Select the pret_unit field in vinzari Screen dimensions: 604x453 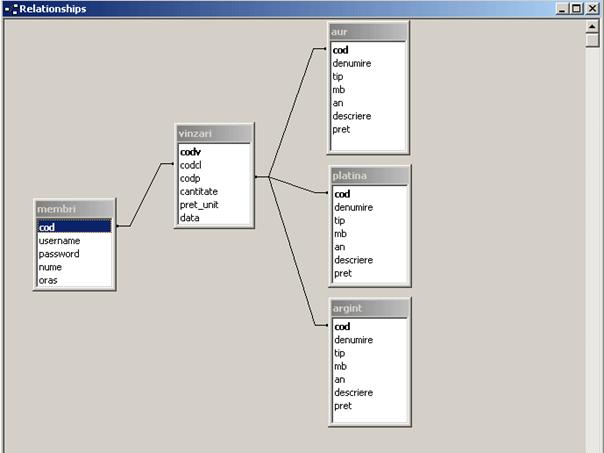pyautogui.click(x=199, y=204)
